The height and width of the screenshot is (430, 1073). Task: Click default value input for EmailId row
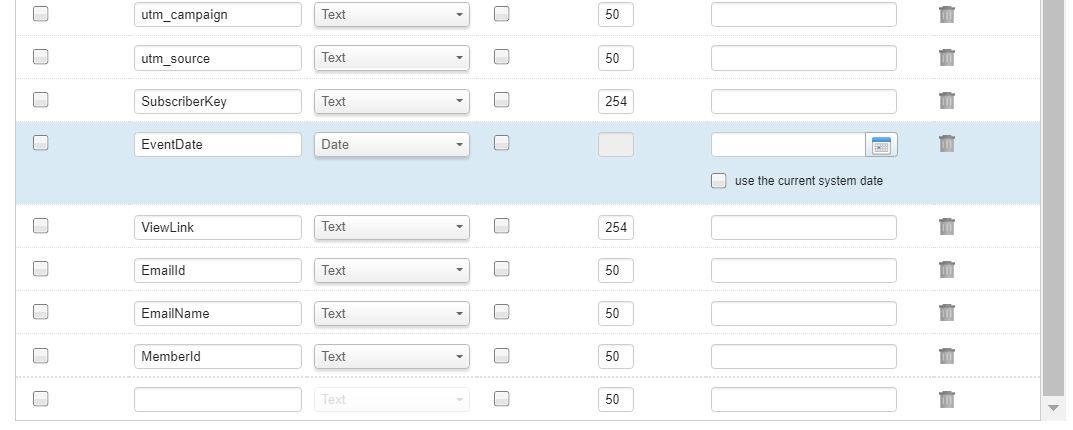coord(803,271)
